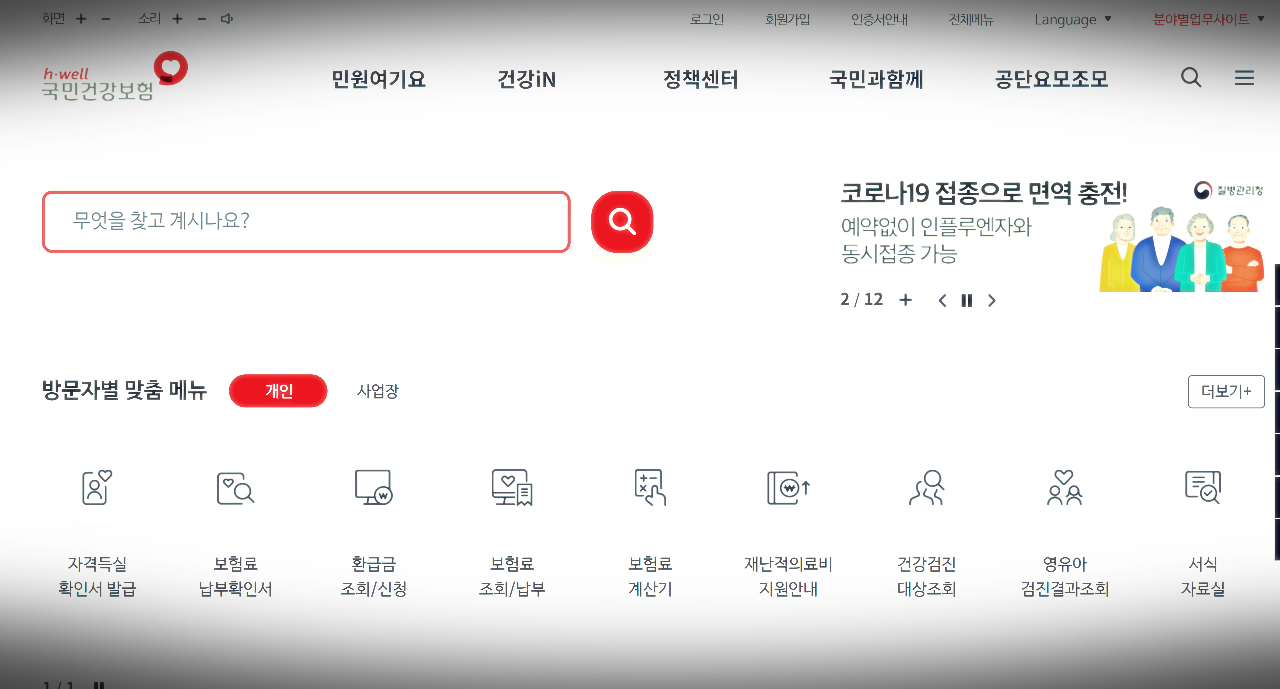Switch visitor menu to 사업장
The width and height of the screenshot is (1280, 689).
click(379, 391)
